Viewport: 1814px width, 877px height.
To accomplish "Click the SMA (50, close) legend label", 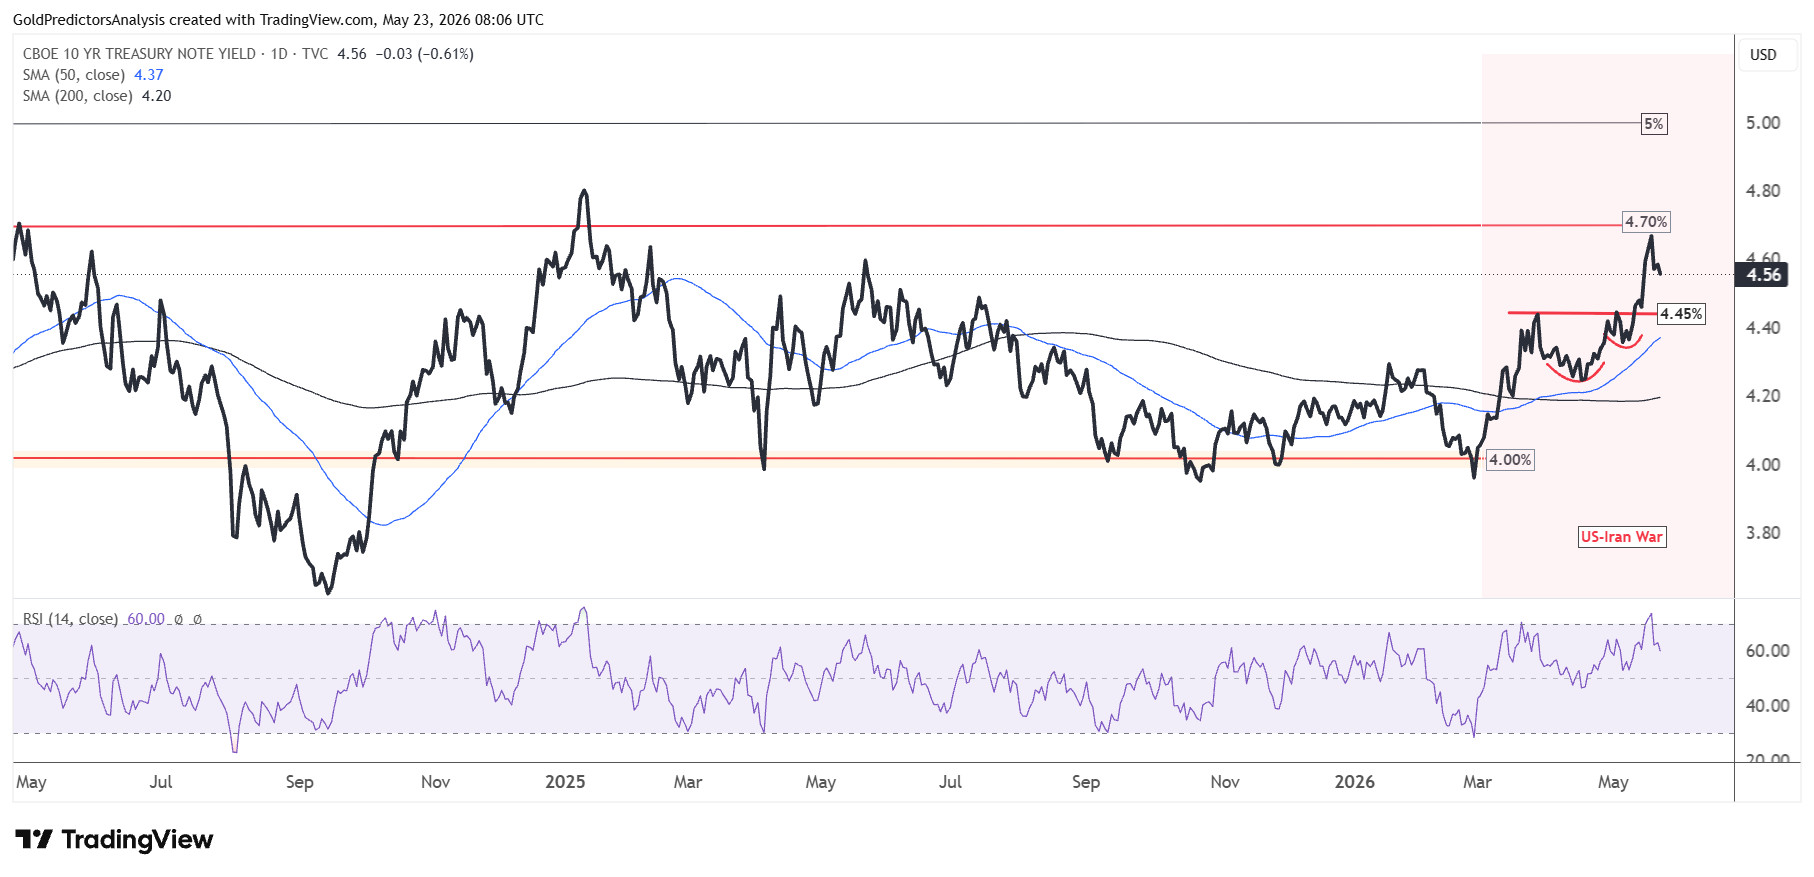I will pyautogui.click(x=74, y=75).
